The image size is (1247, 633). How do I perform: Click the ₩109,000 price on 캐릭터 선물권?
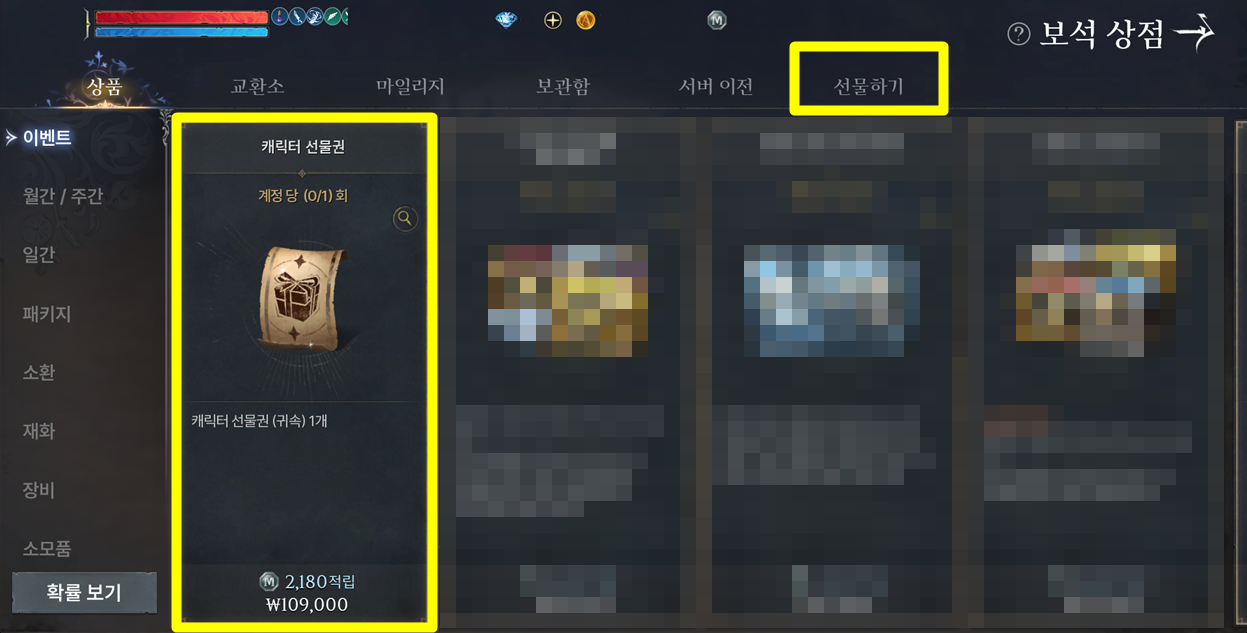tap(308, 605)
